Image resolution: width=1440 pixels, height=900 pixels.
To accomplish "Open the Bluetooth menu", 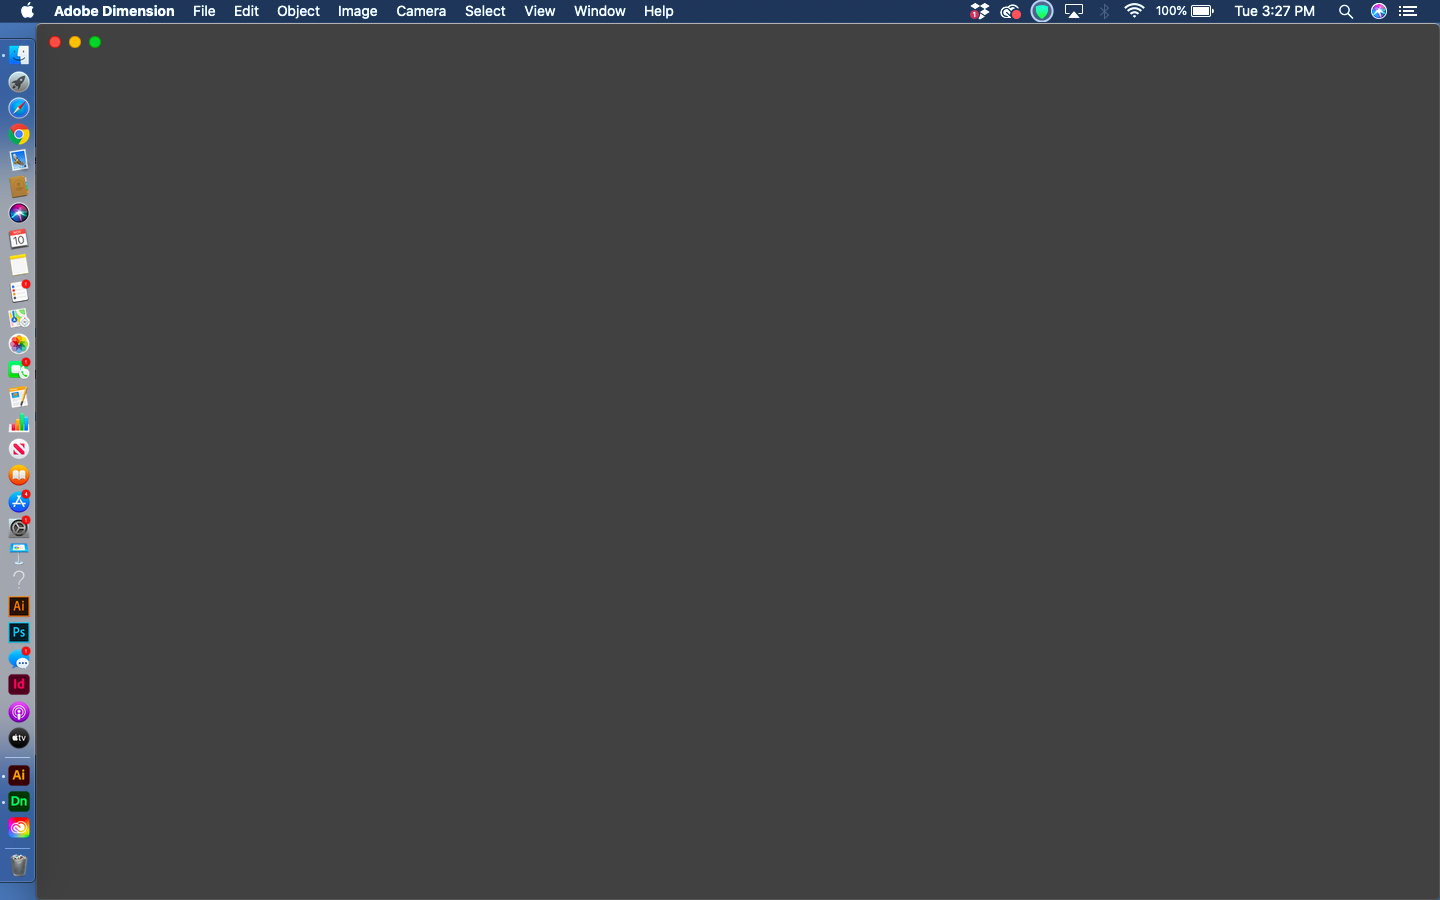I will [x=1104, y=11].
